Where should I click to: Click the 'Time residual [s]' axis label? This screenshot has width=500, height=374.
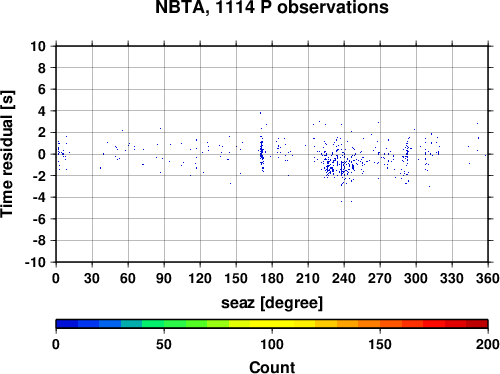[7, 154]
